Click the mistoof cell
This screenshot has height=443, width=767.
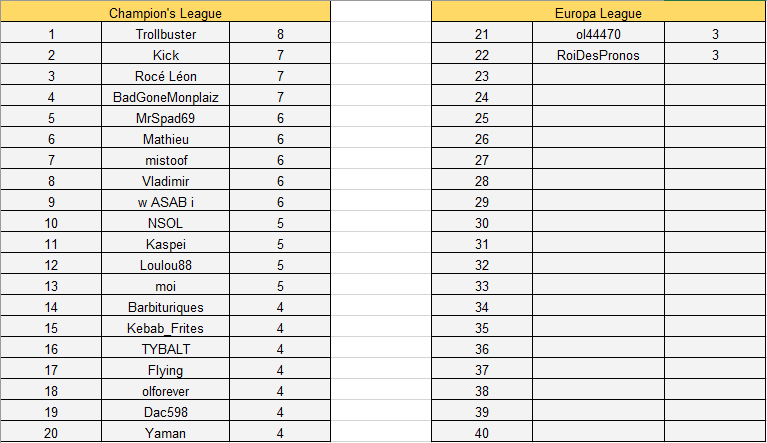click(166, 160)
